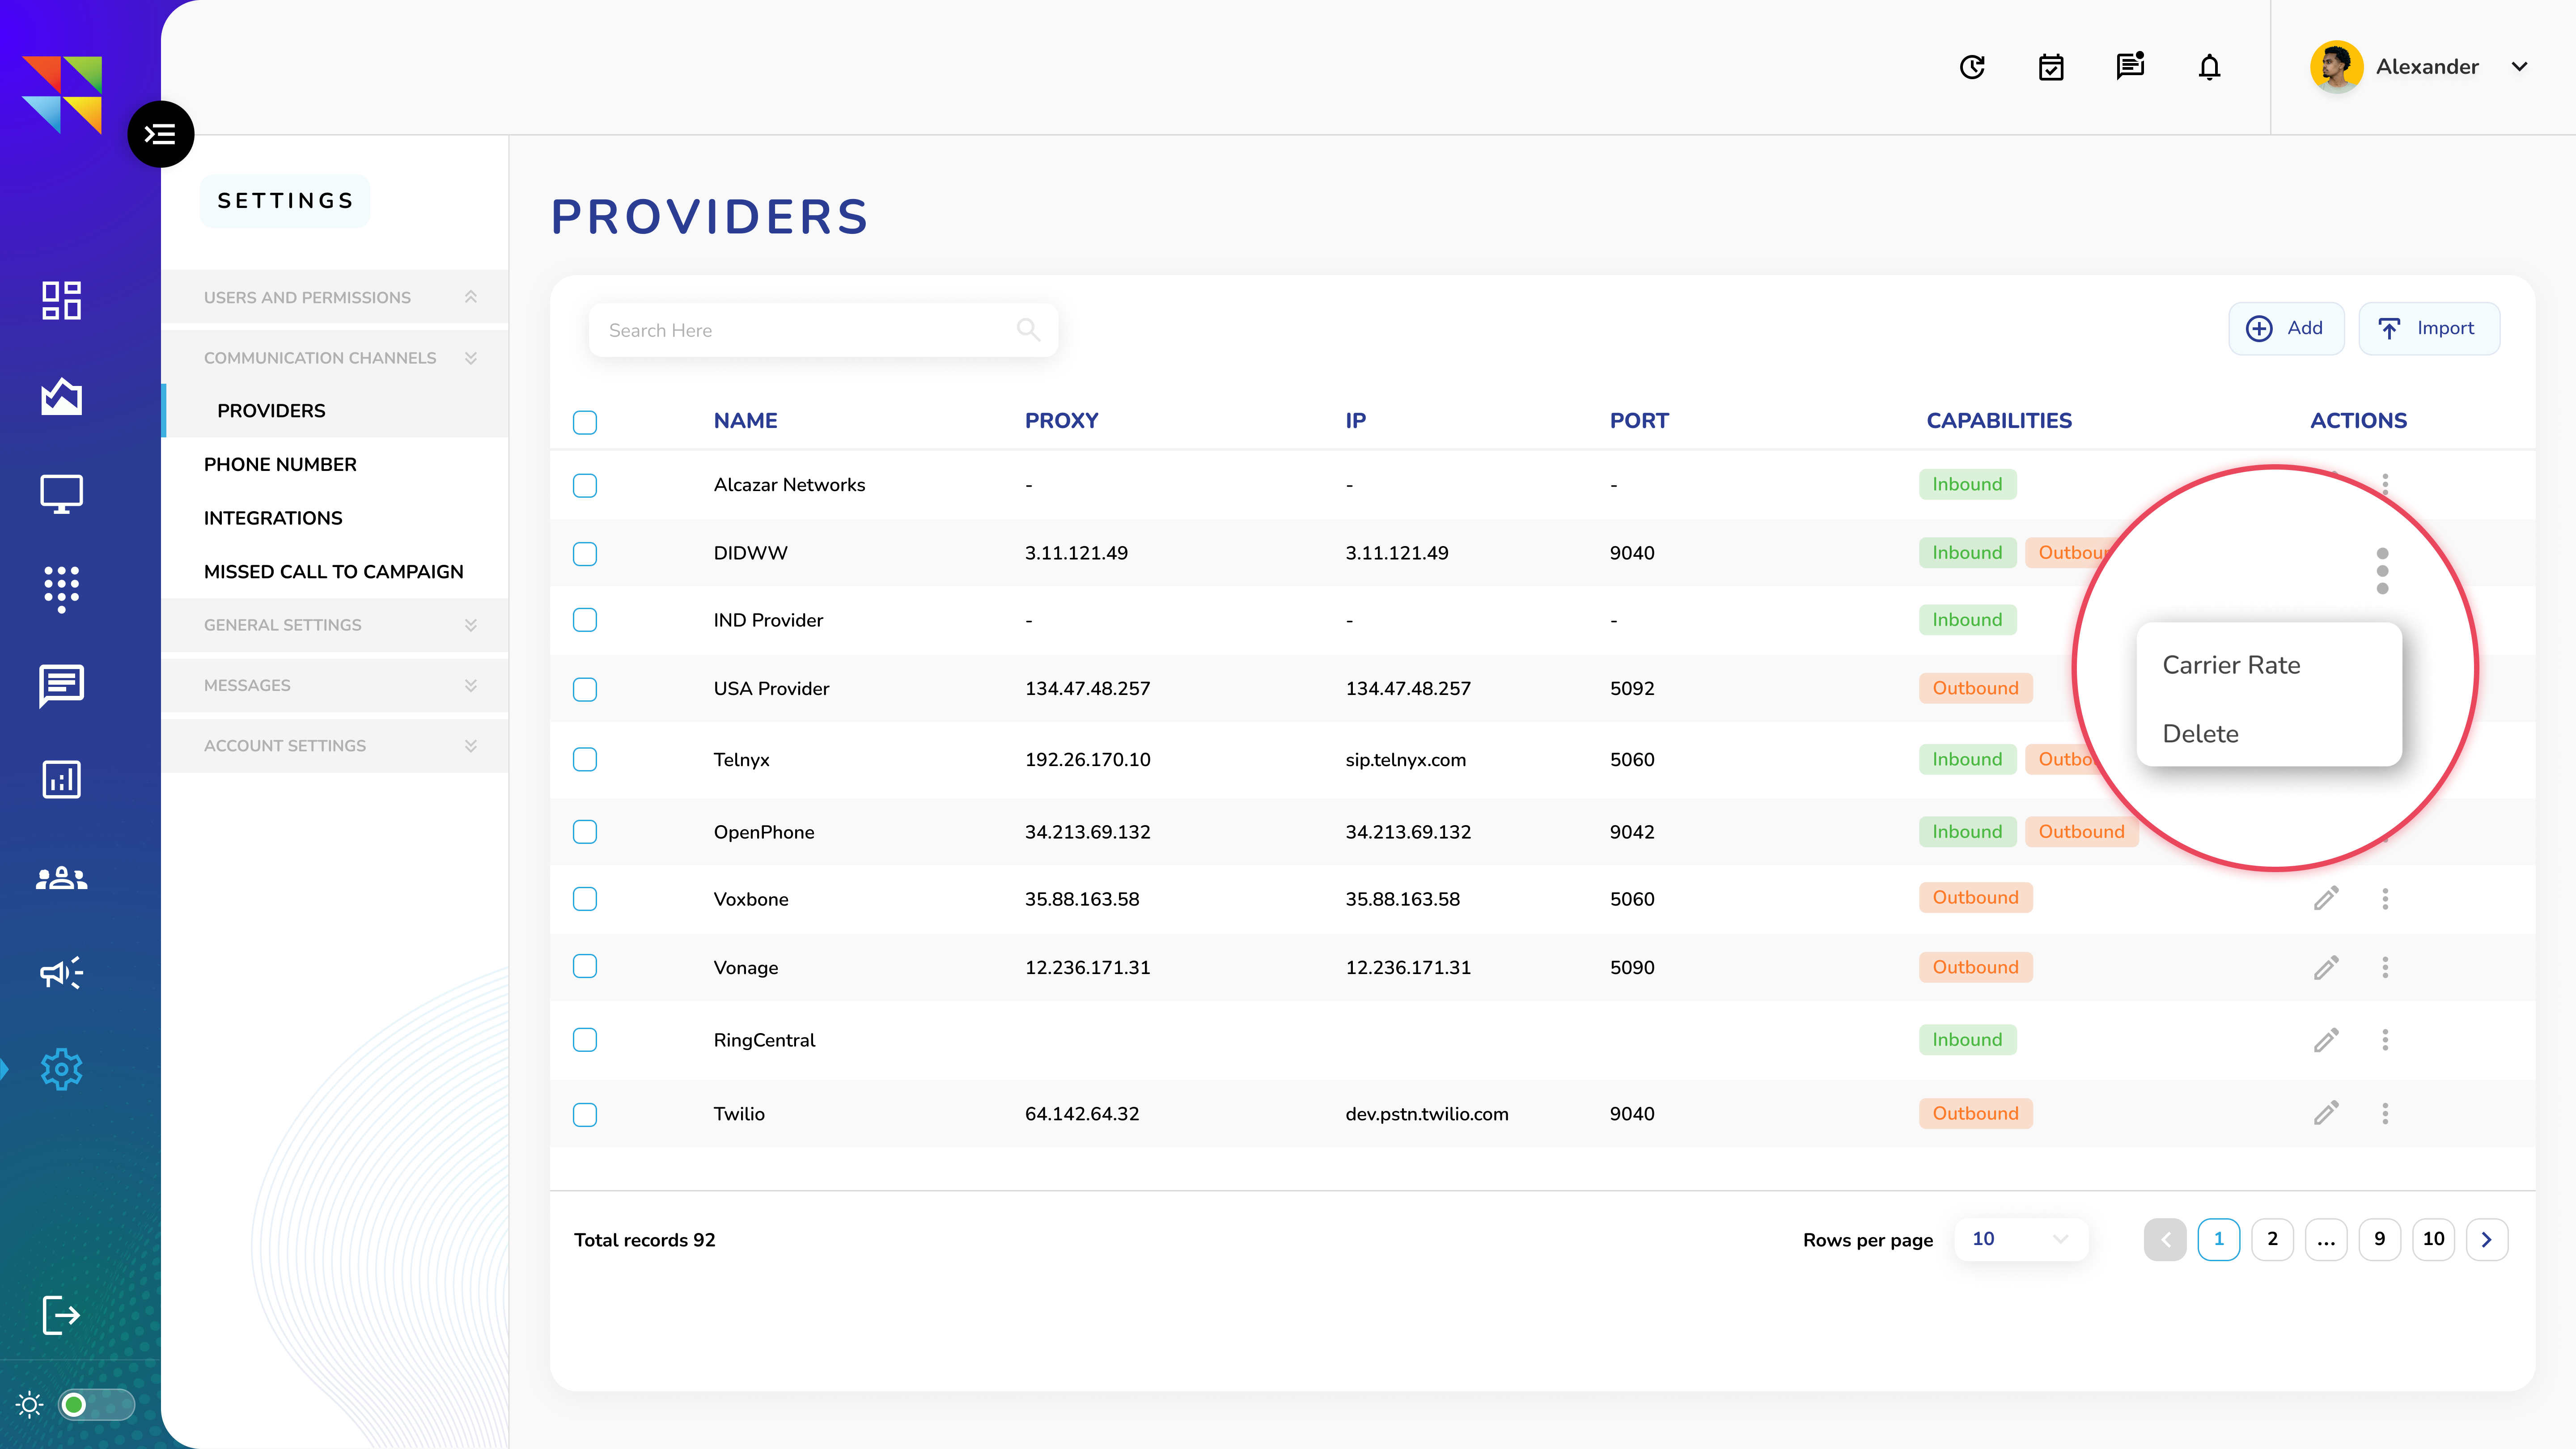The width and height of the screenshot is (2576, 1449).
Task: Click the search magnifier icon
Action: [x=1028, y=329]
